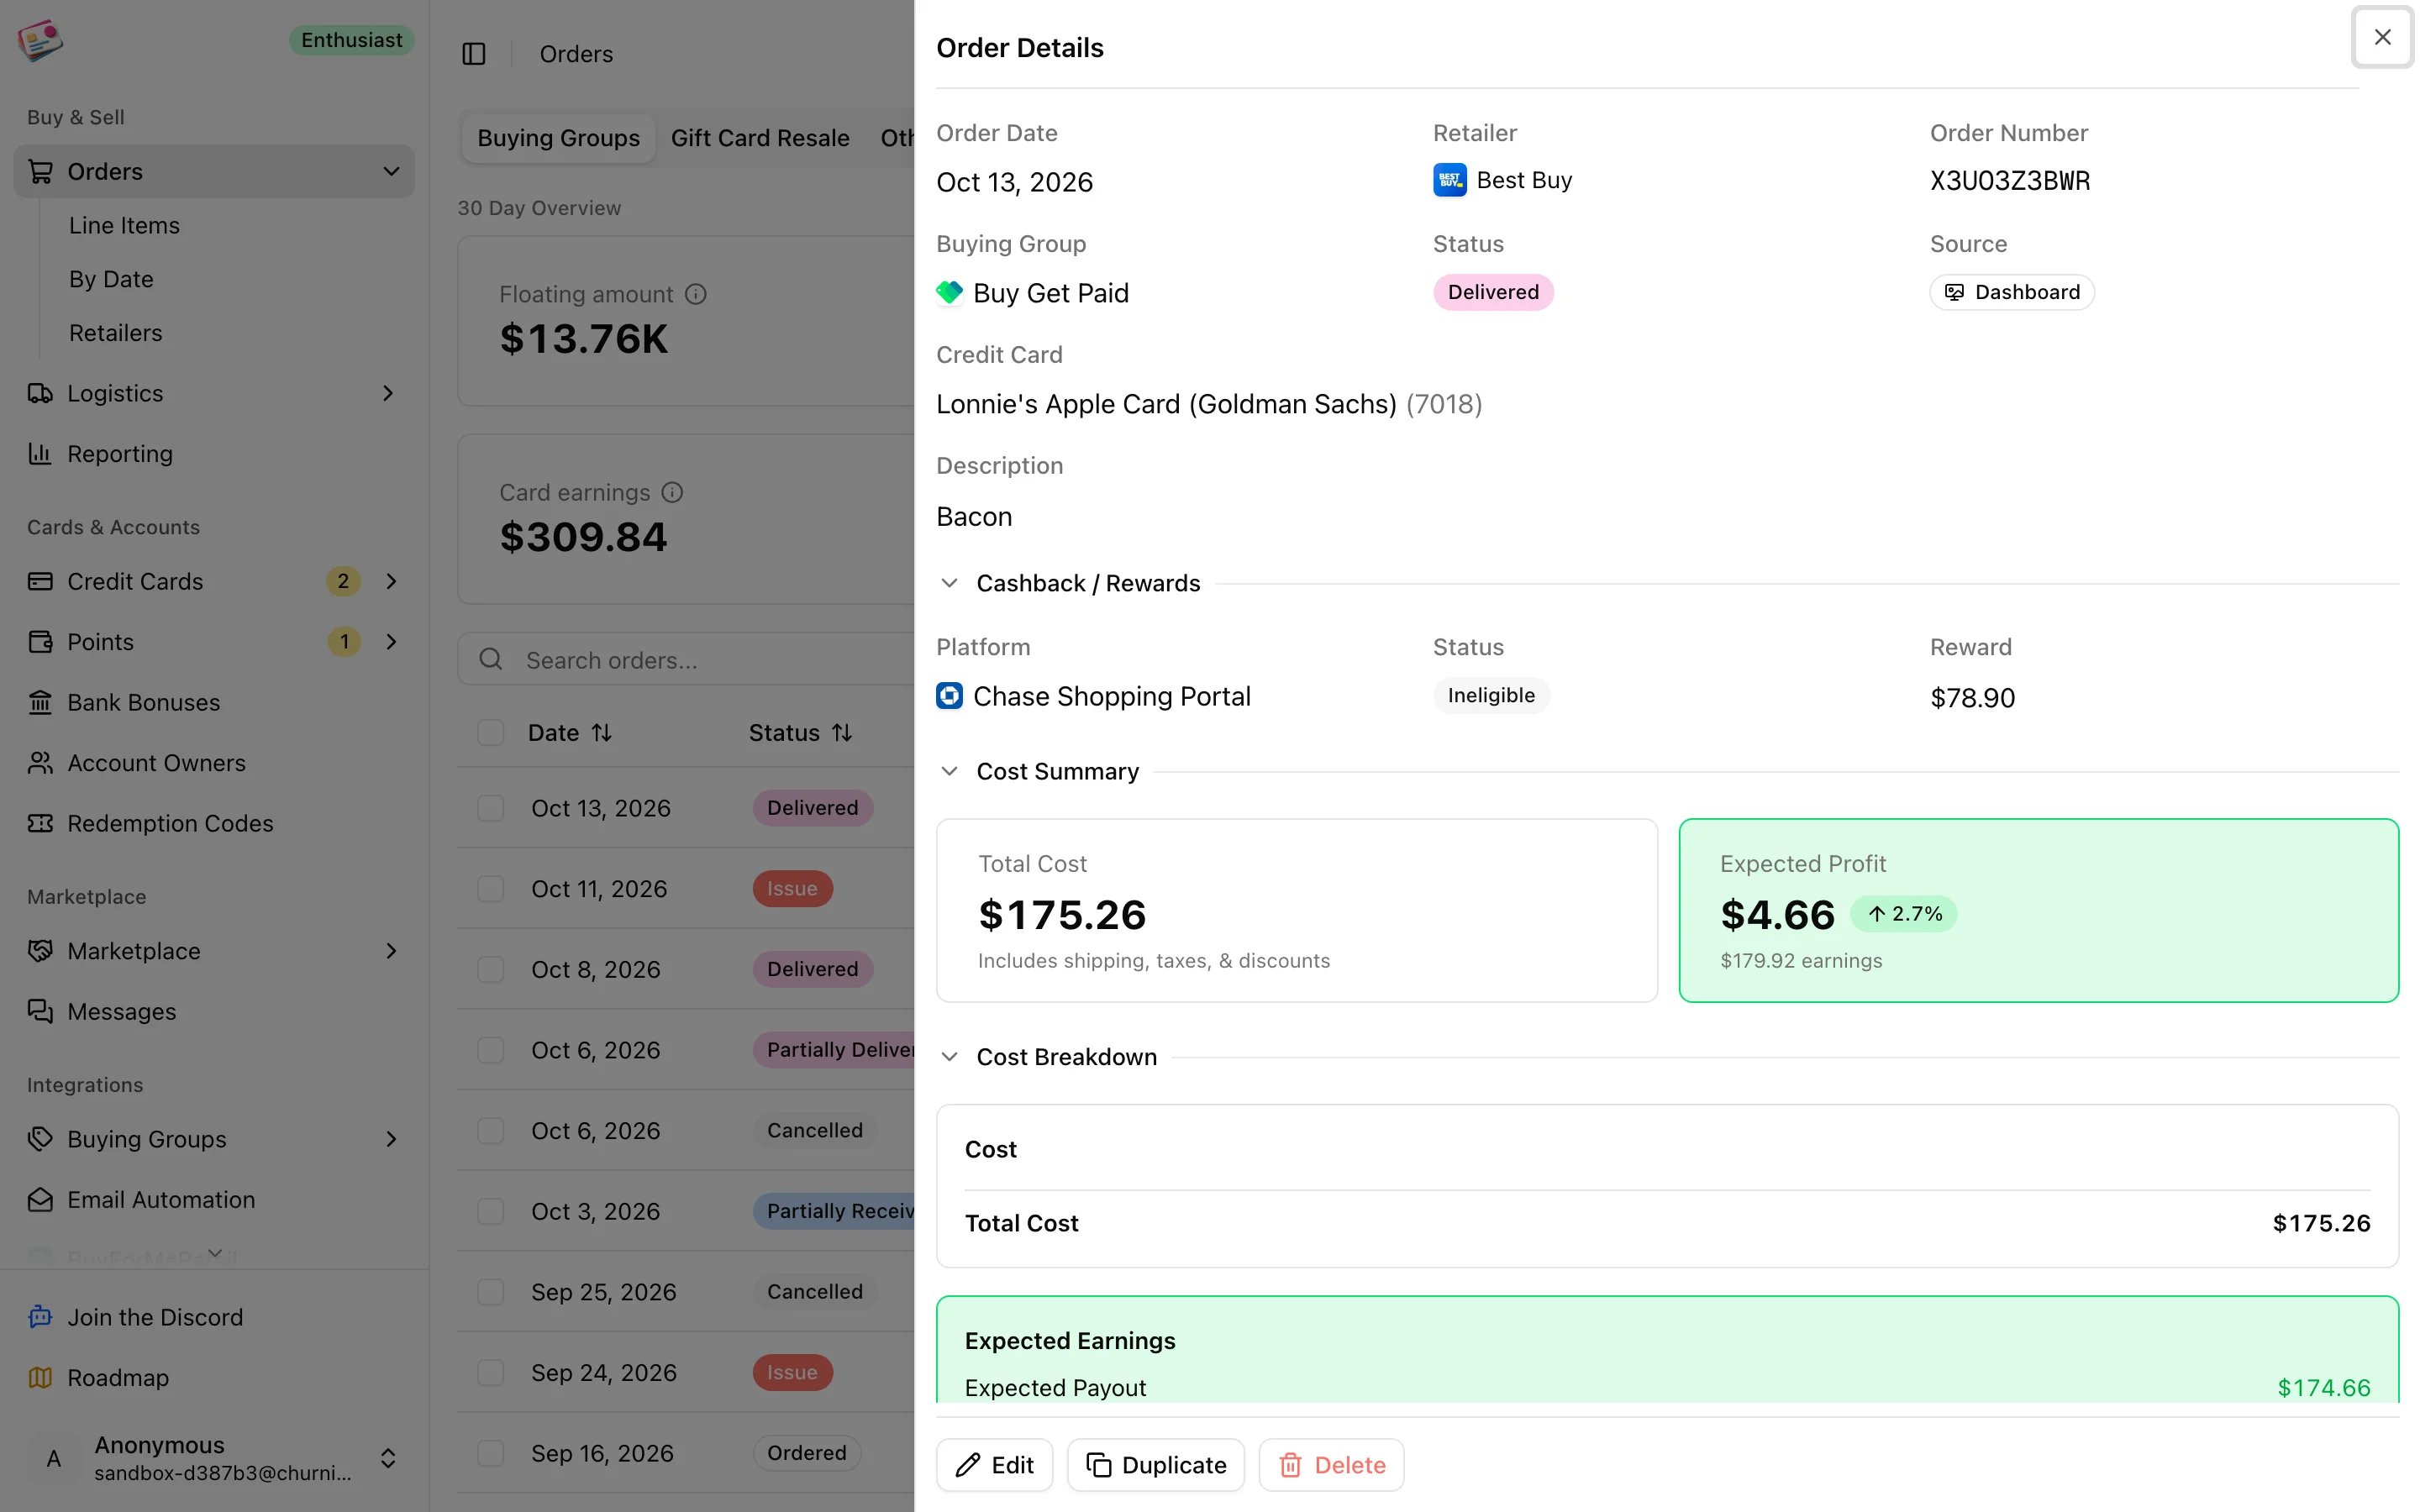
Task: Collapse the Cost Summary section
Action: (949, 771)
